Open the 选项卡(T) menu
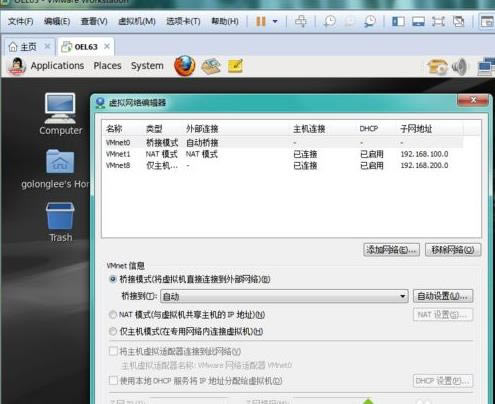Screen dimensions: 495x404 [183, 22]
